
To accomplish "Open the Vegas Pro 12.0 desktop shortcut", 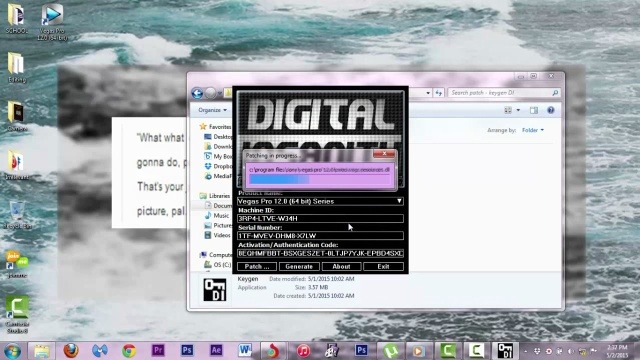I will (x=52, y=21).
